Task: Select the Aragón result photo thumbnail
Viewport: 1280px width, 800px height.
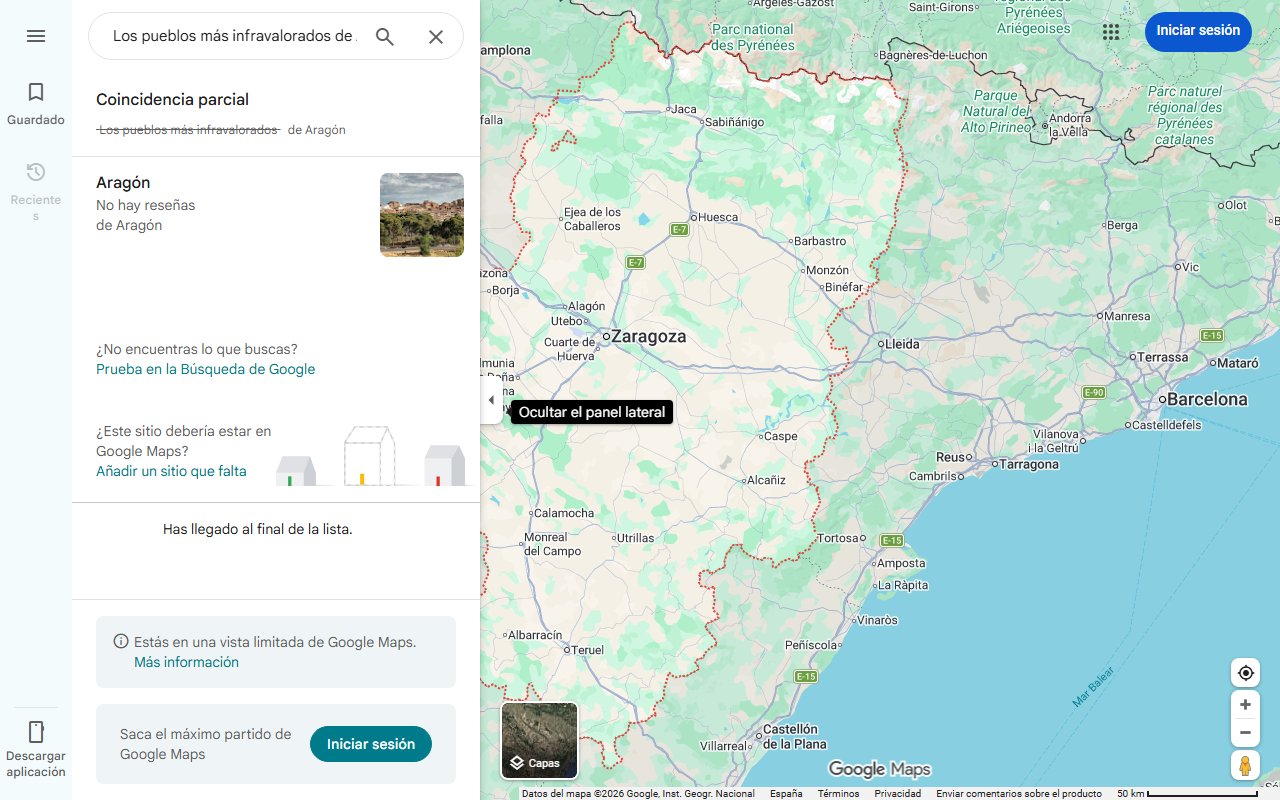Action: [421, 214]
